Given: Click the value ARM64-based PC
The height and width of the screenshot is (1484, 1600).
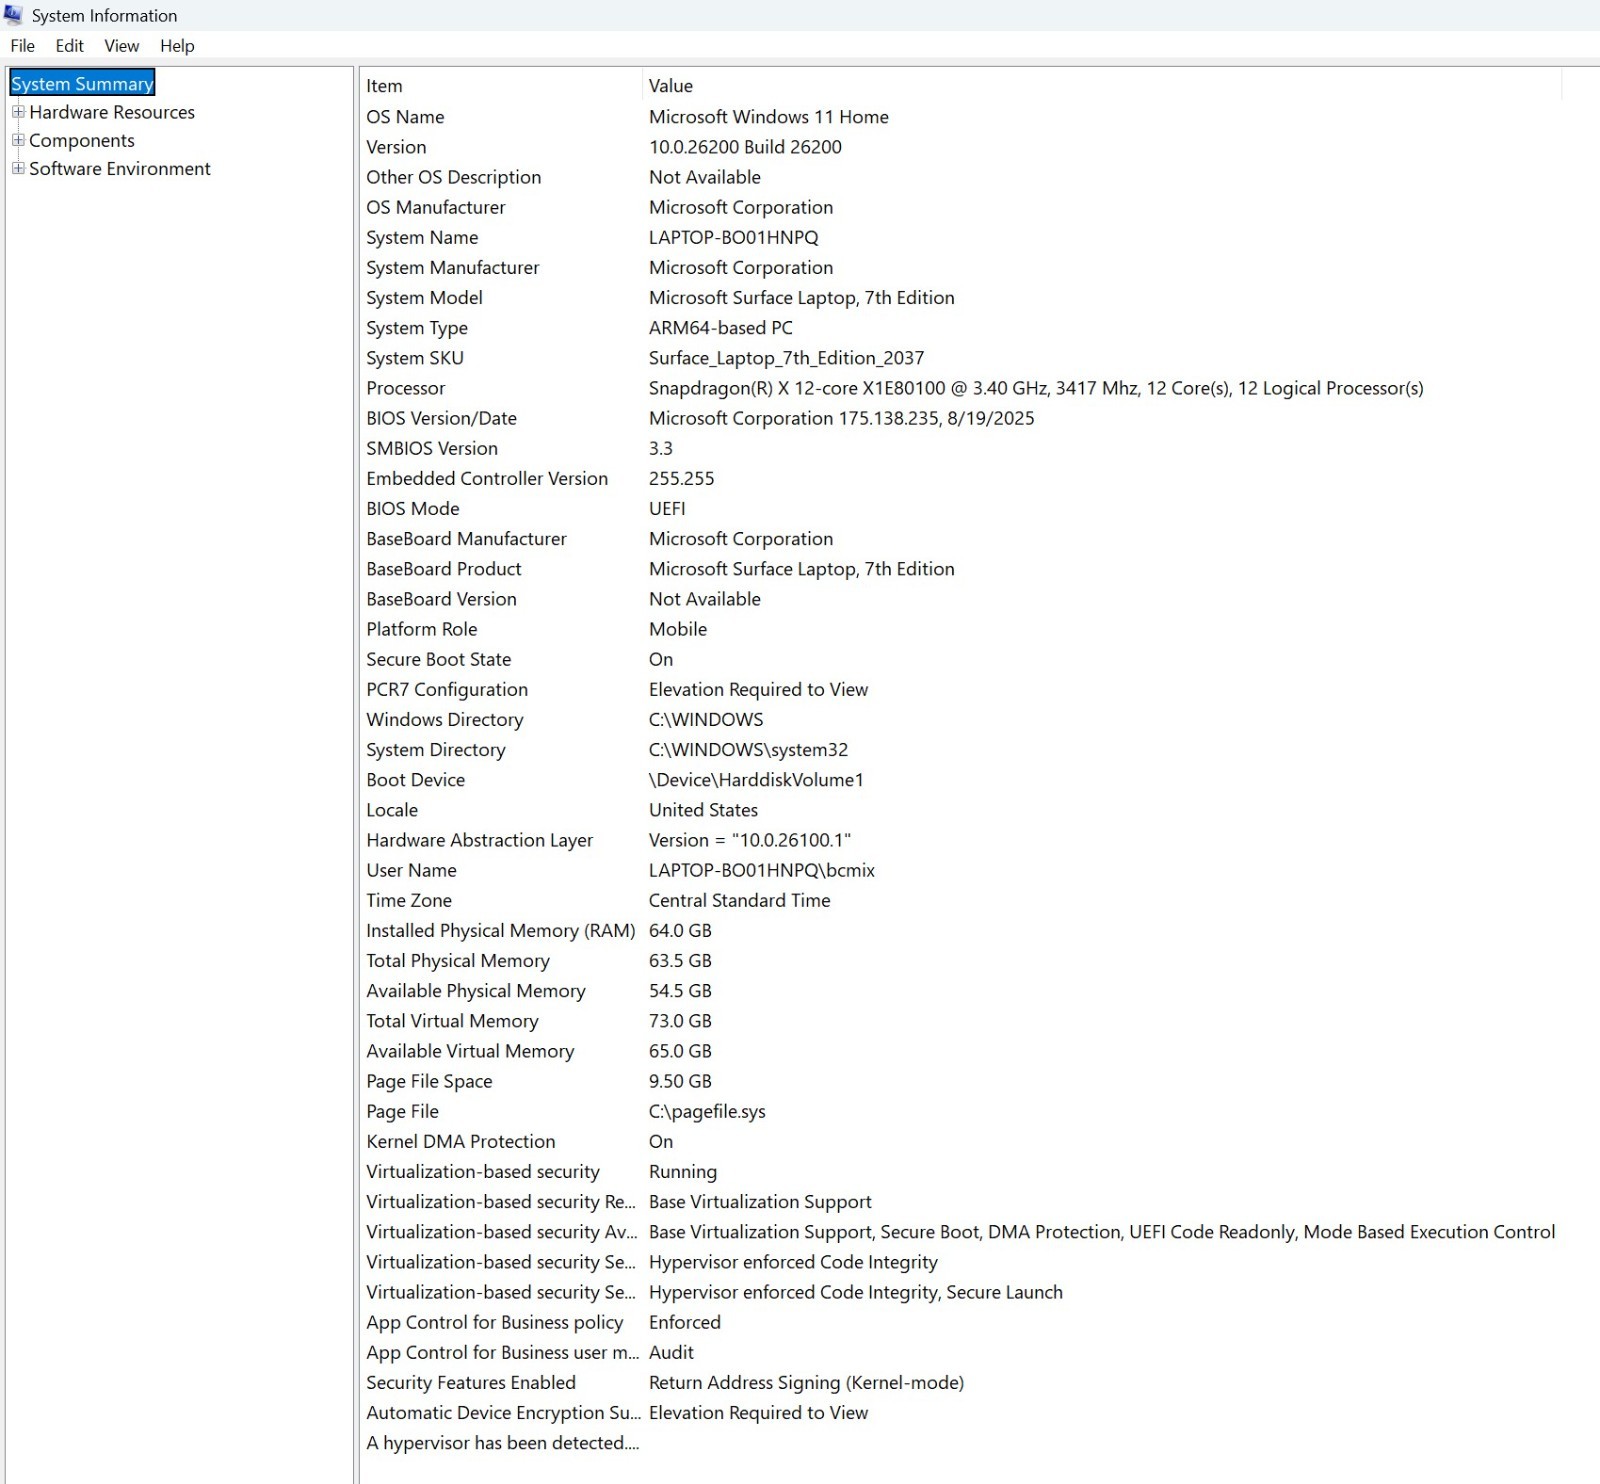Looking at the screenshot, I should (721, 328).
